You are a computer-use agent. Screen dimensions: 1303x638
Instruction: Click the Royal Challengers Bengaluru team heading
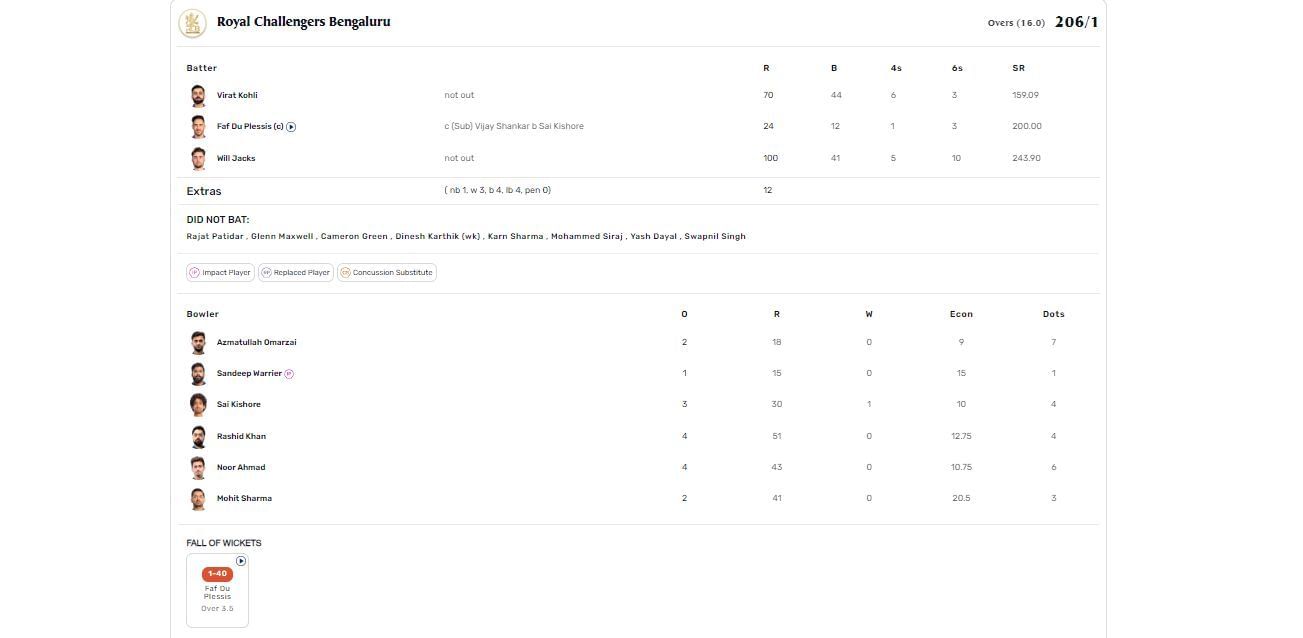tap(303, 22)
